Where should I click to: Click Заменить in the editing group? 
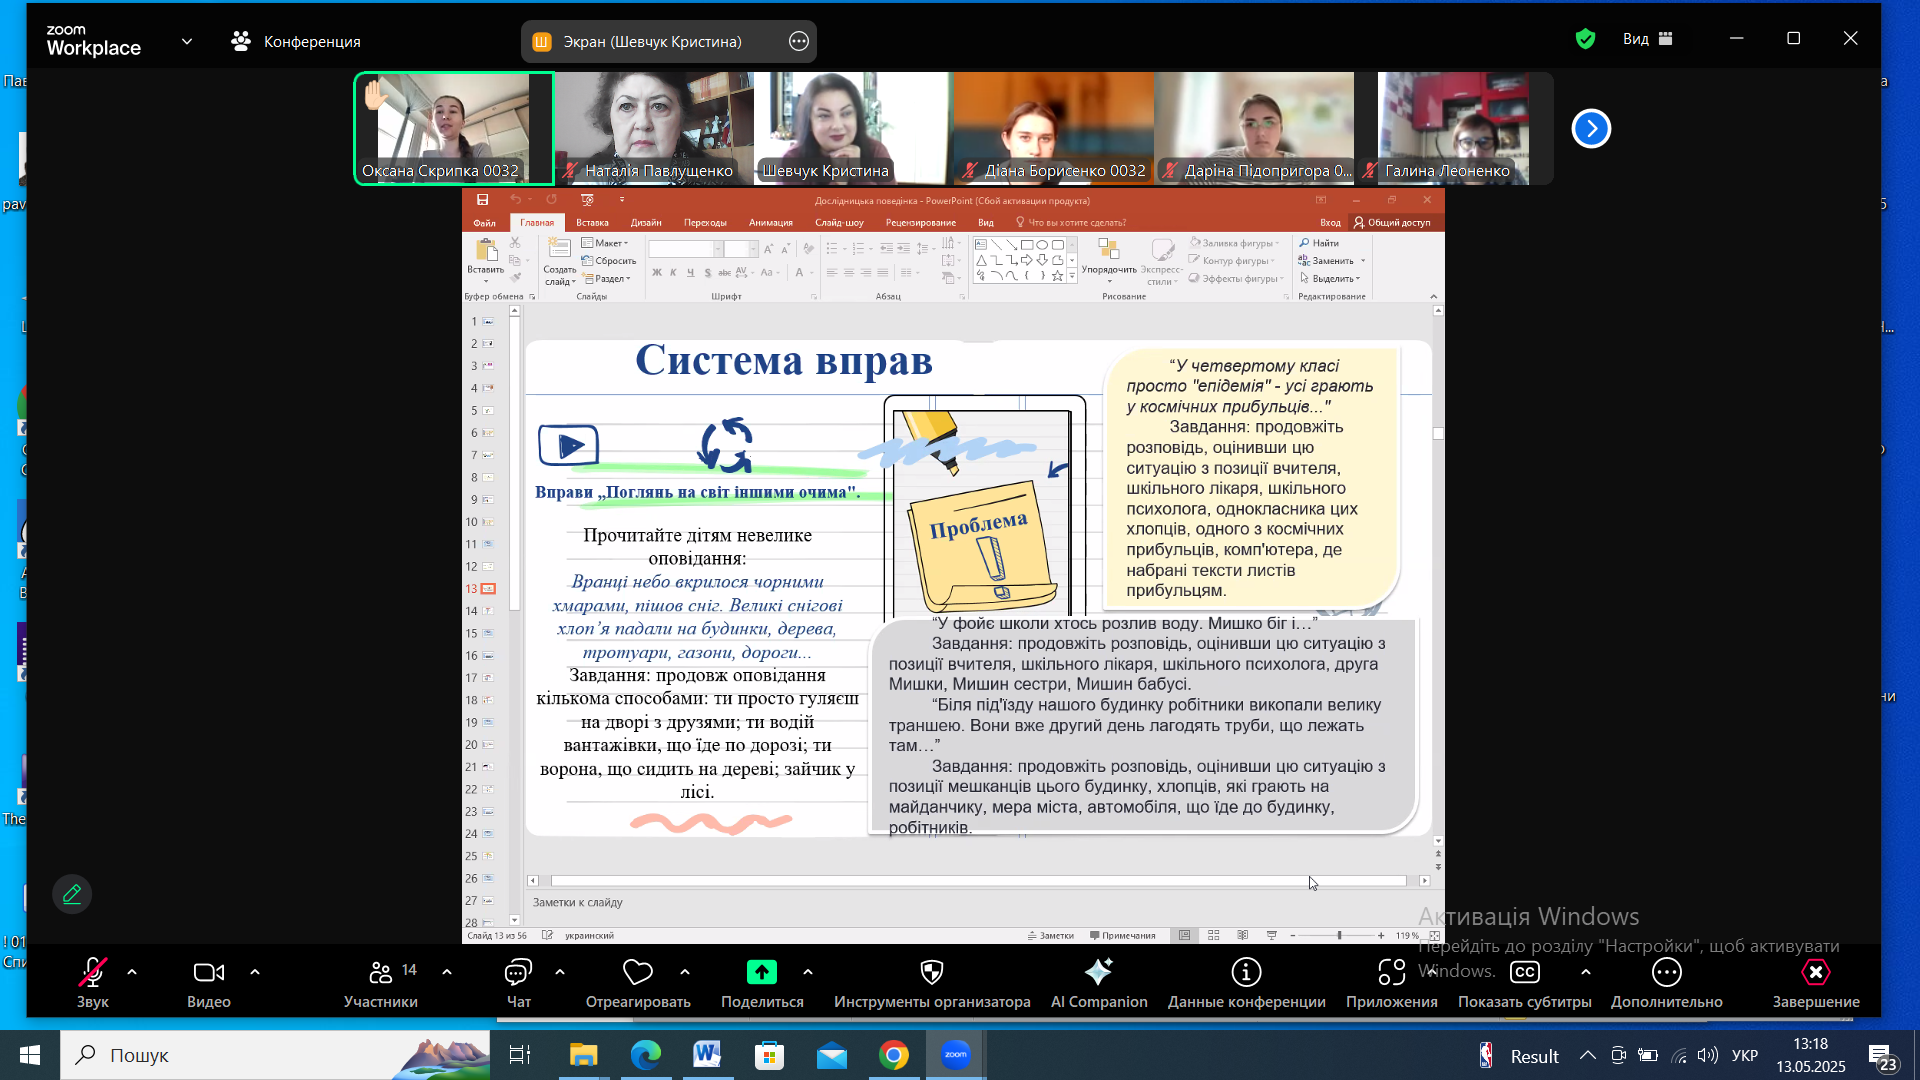1332,261
